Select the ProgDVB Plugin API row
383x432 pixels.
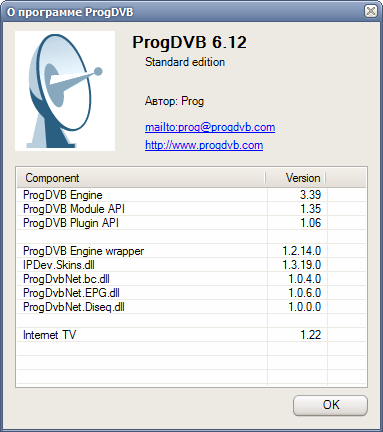(x=191, y=223)
